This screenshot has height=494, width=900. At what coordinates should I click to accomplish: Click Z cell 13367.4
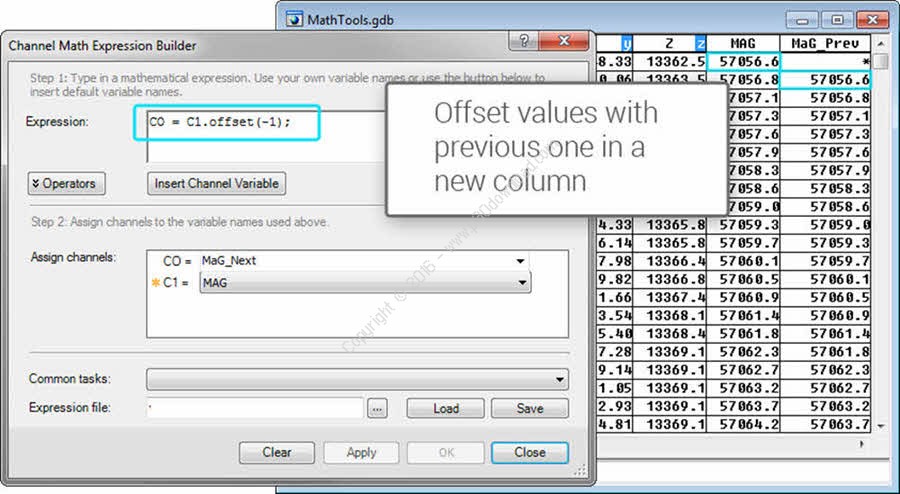point(669,298)
